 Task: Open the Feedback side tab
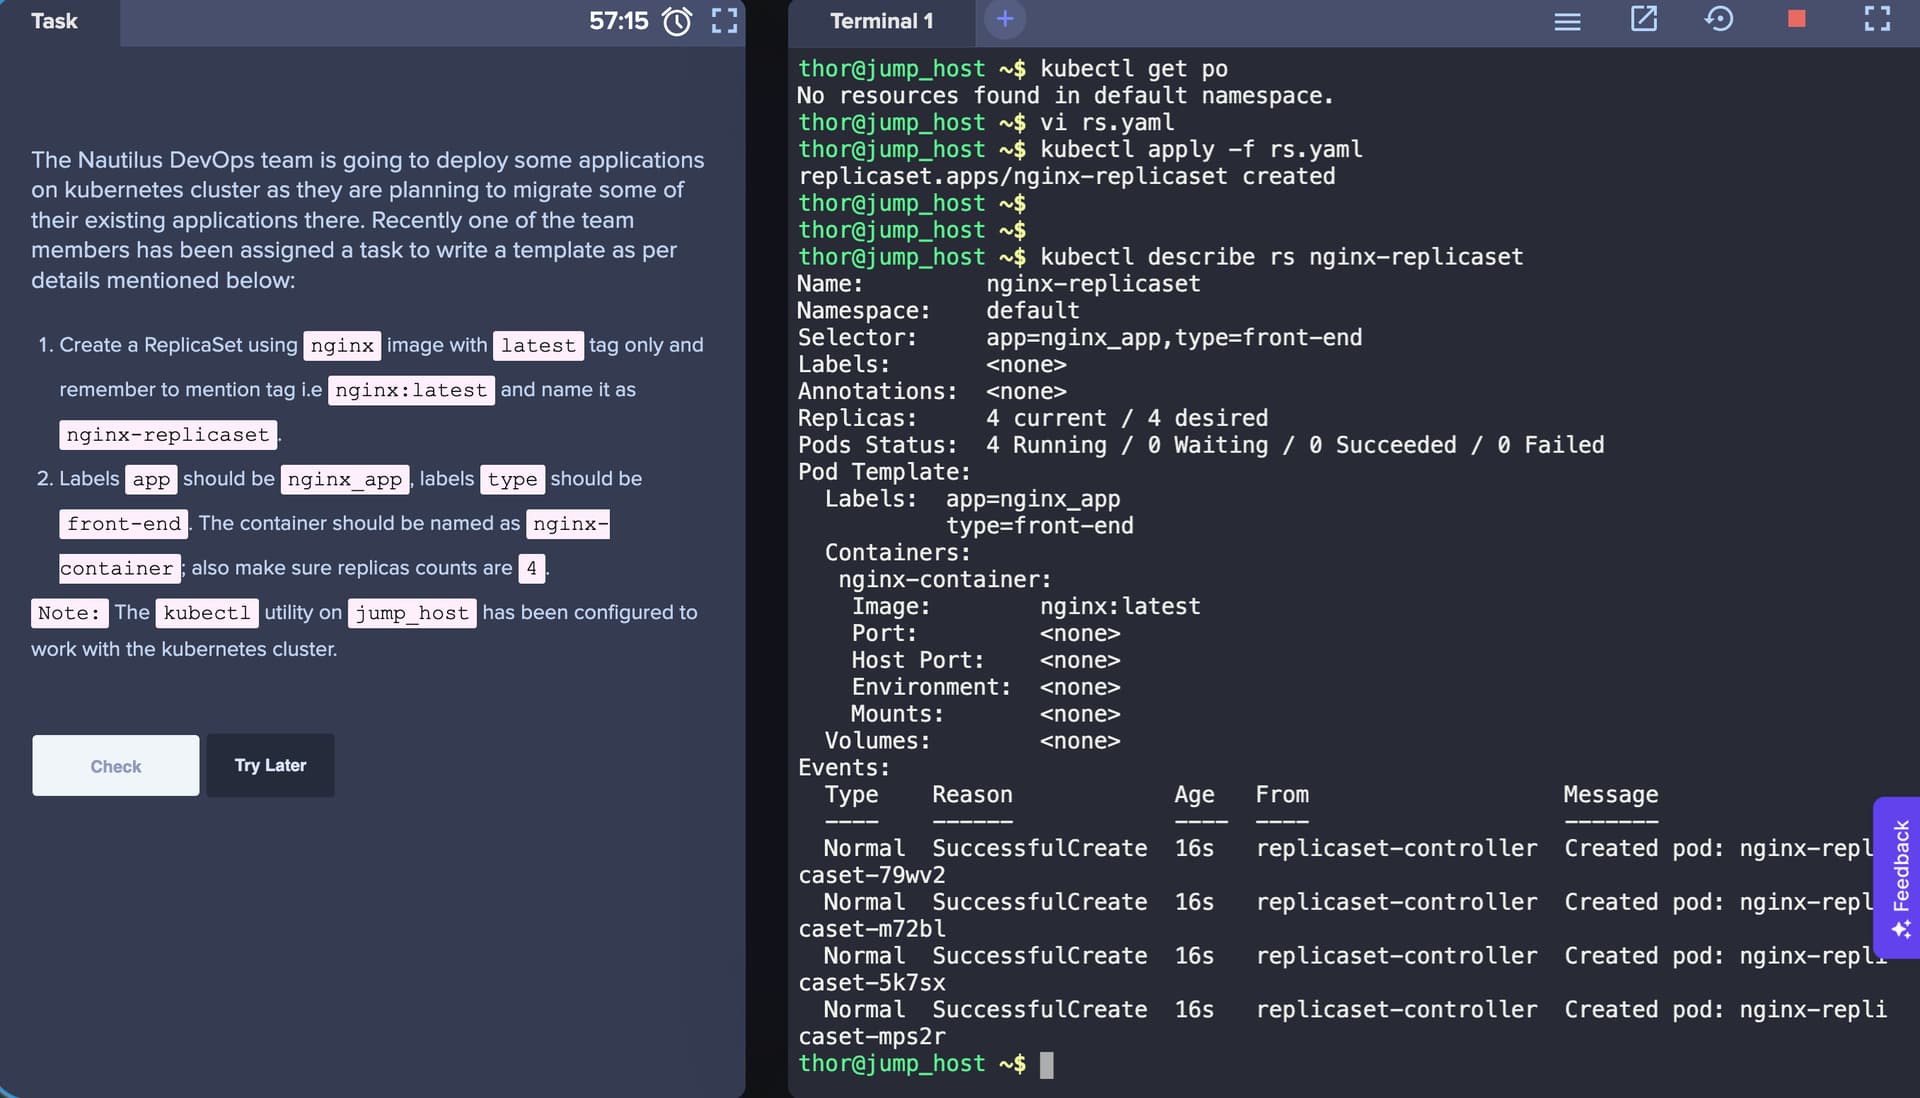pyautogui.click(x=1899, y=877)
